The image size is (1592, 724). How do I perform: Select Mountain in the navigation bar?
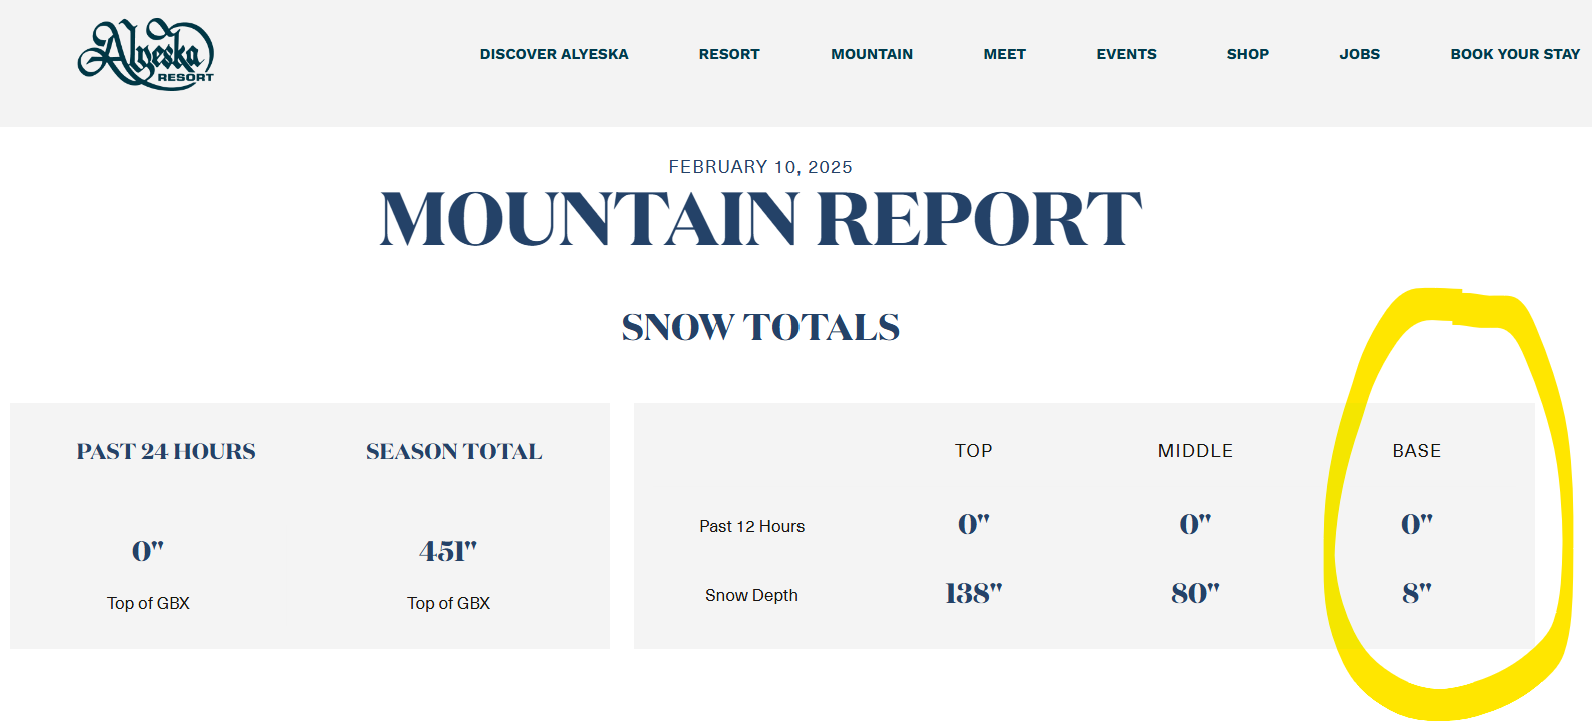tap(872, 54)
